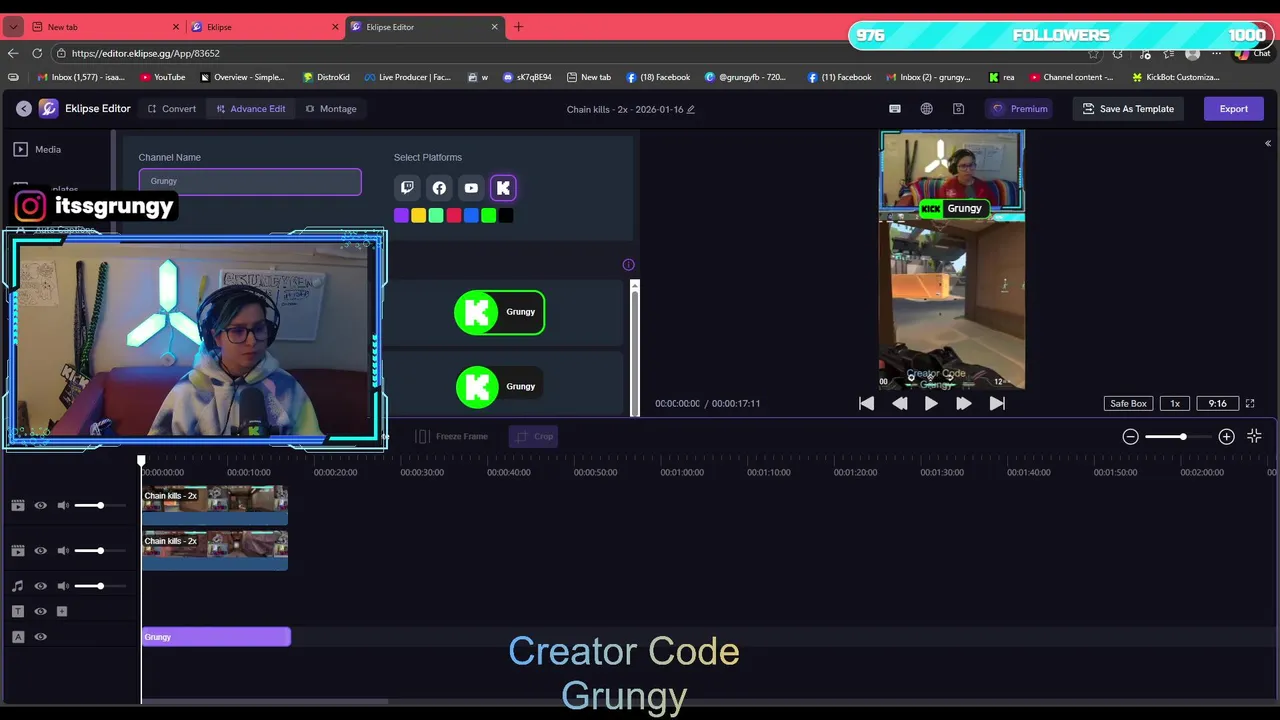
Task: Set the music track volume slider
Action: coord(100,586)
